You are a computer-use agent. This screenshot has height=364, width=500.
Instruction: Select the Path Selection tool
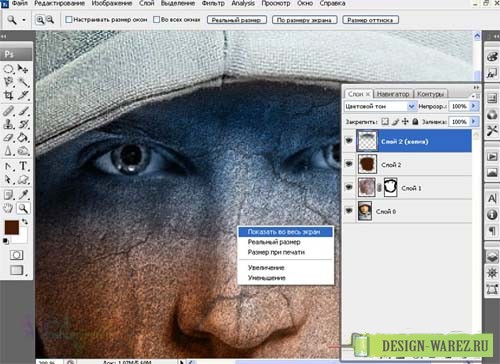(x=8, y=166)
